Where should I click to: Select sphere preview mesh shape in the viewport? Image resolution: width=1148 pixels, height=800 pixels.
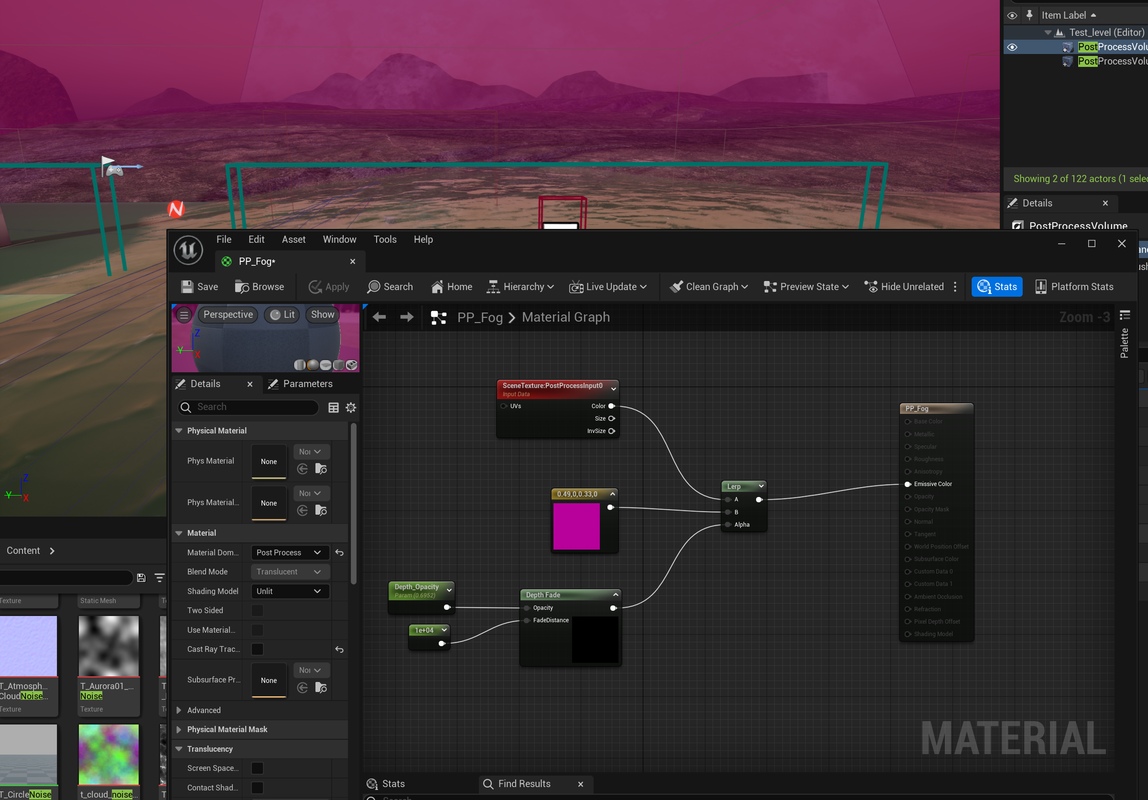click(313, 365)
